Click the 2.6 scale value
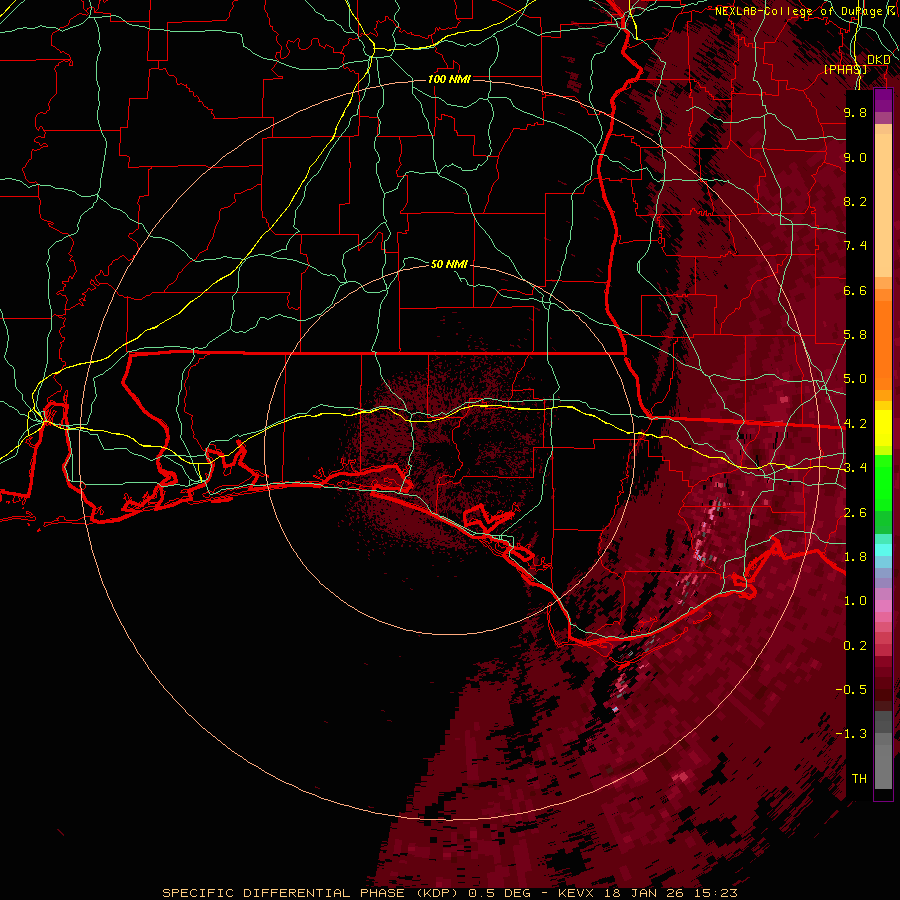The image size is (900, 900). coord(855,513)
